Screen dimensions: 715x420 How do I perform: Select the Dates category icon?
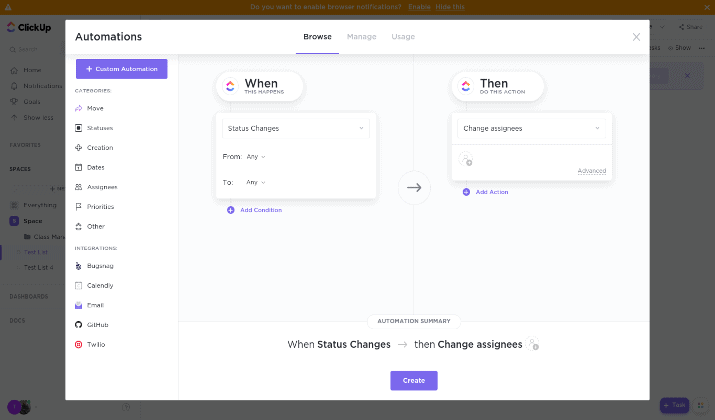click(x=78, y=167)
